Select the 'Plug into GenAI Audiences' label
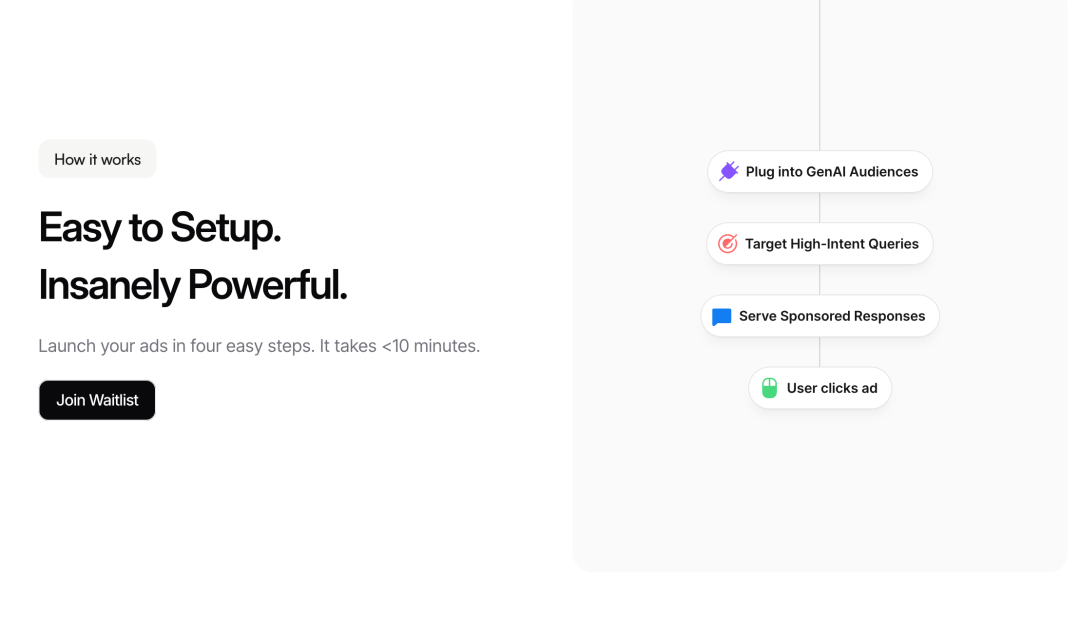Image resolution: width=1080 pixels, height=620 pixels. point(831,172)
